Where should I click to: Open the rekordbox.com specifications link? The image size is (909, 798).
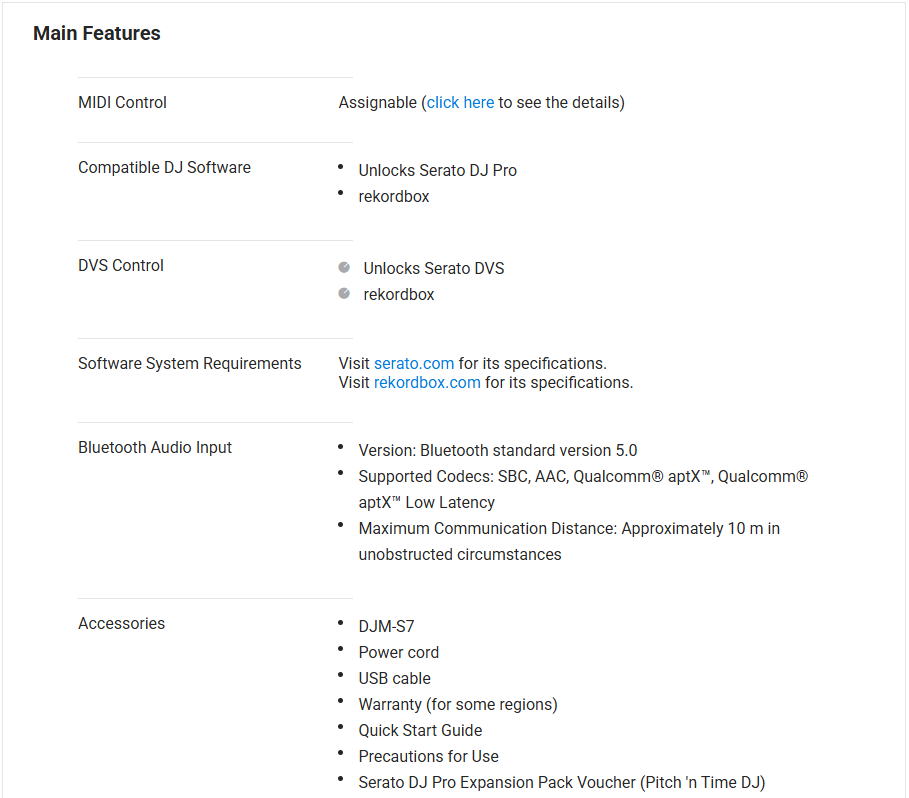427,382
